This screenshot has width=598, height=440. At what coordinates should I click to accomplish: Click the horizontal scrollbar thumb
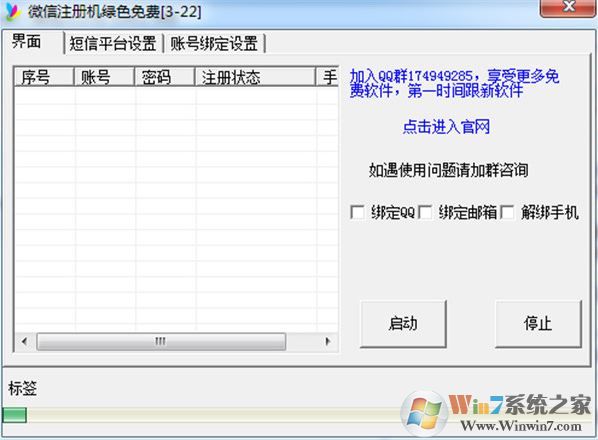161,341
